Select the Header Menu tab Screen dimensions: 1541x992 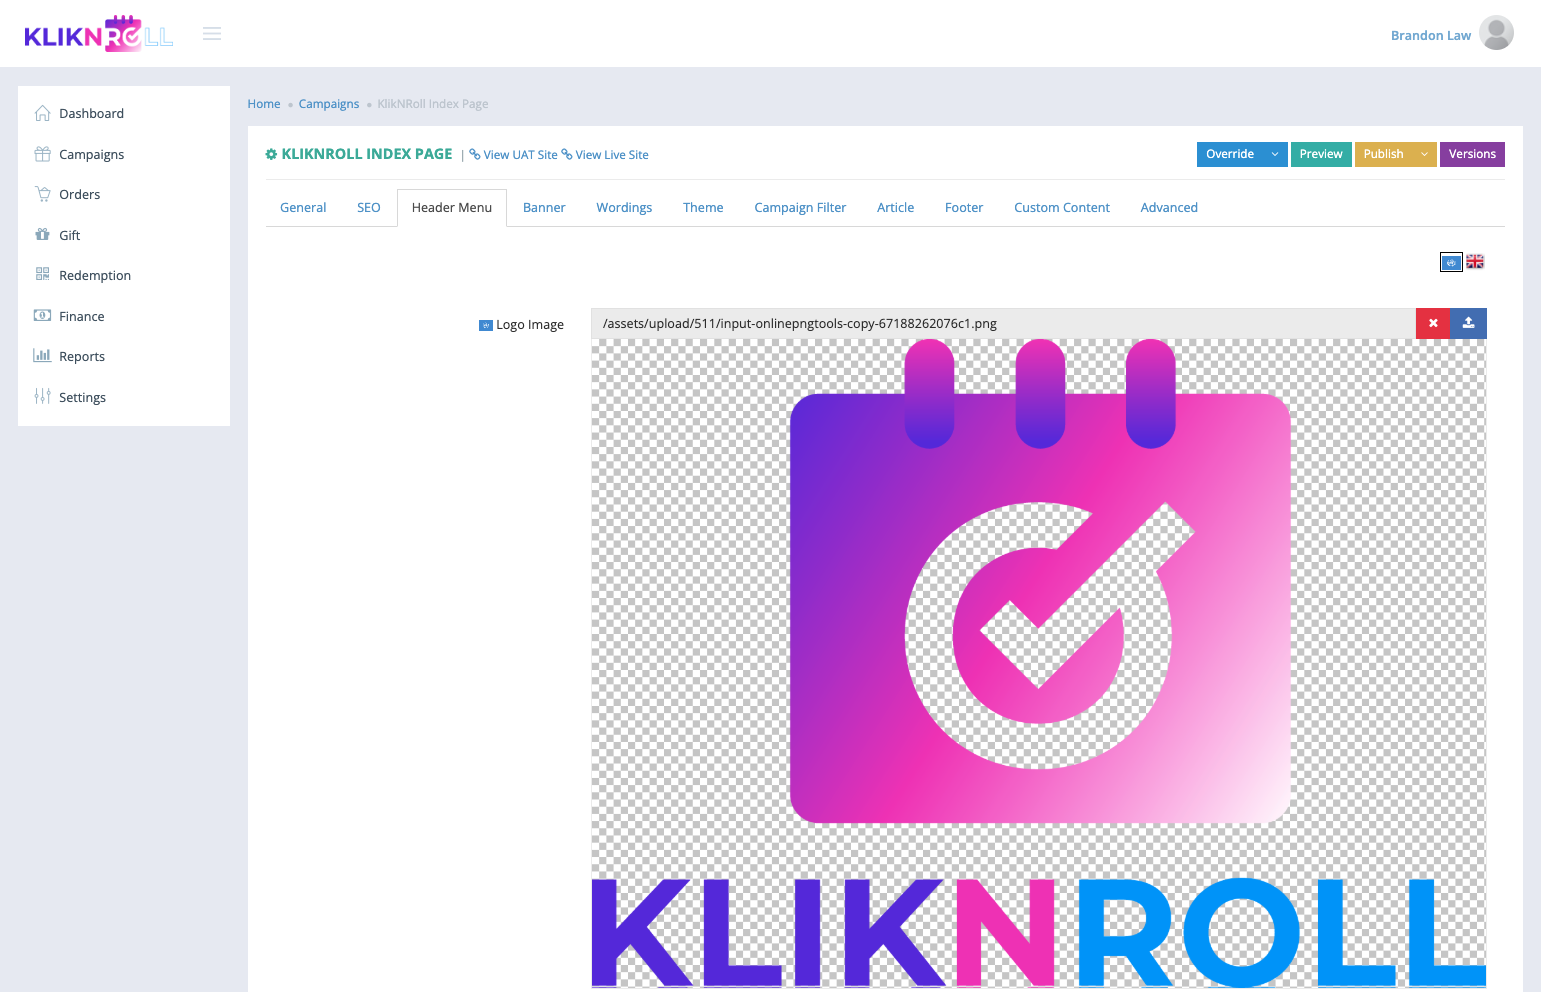[452, 208]
